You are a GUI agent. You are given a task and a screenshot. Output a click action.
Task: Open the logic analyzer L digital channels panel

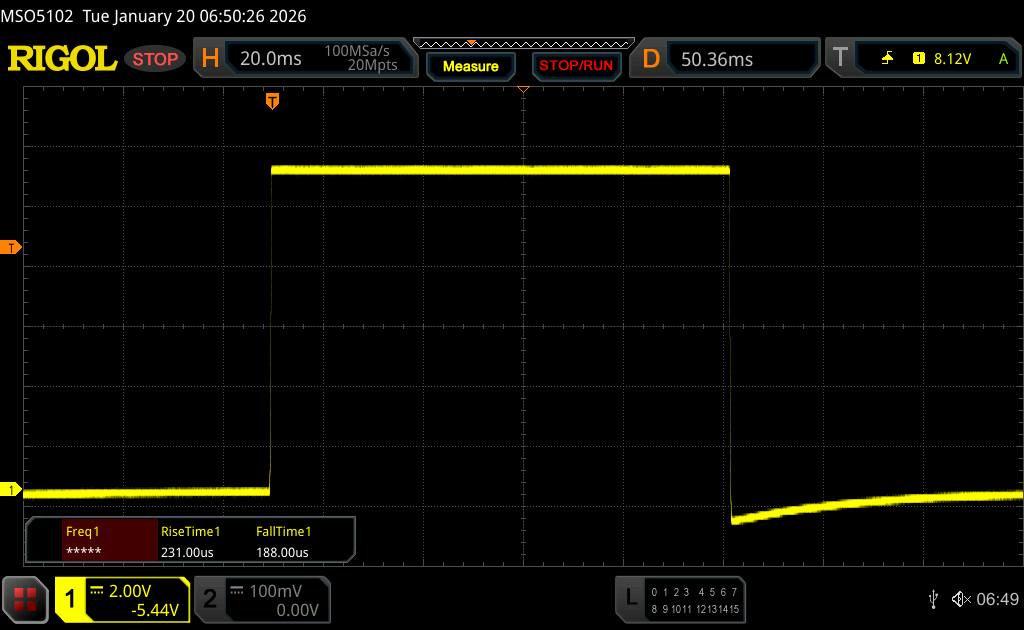point(630,598)
